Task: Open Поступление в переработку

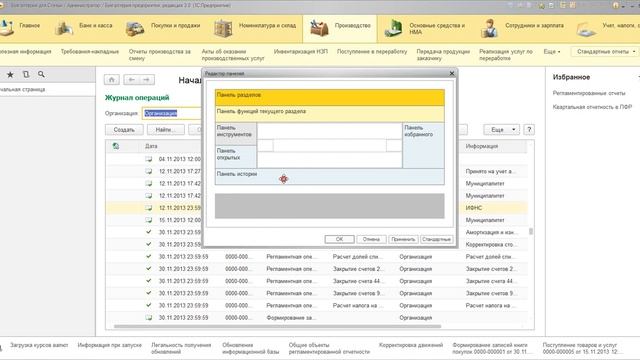Action: click(372, 52)
